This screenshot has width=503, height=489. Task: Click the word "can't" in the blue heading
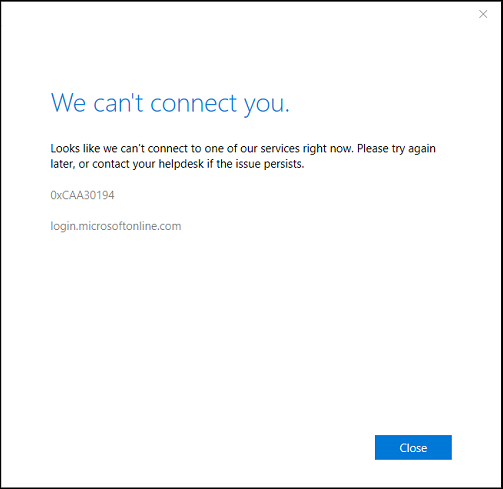coord(118,103)
